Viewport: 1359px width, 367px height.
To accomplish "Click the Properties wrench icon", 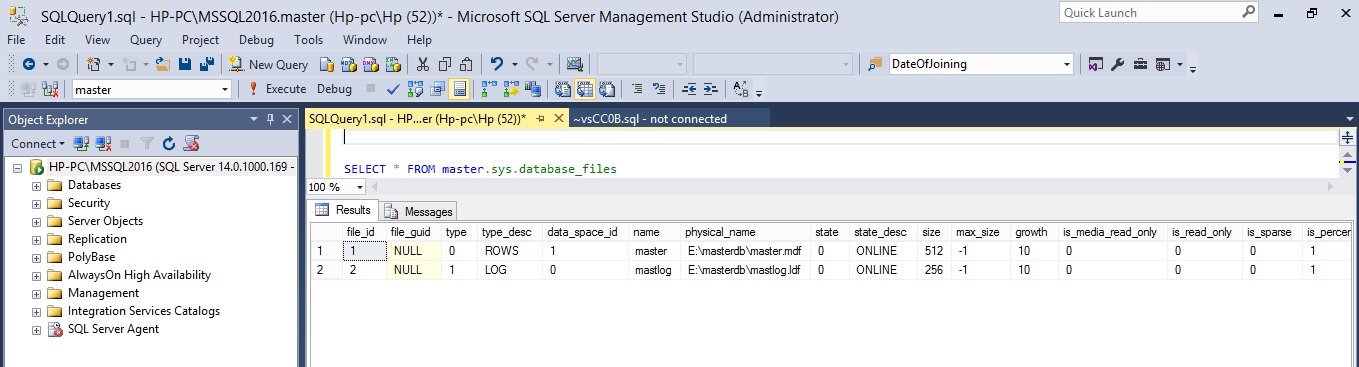I will point(1118,64).
